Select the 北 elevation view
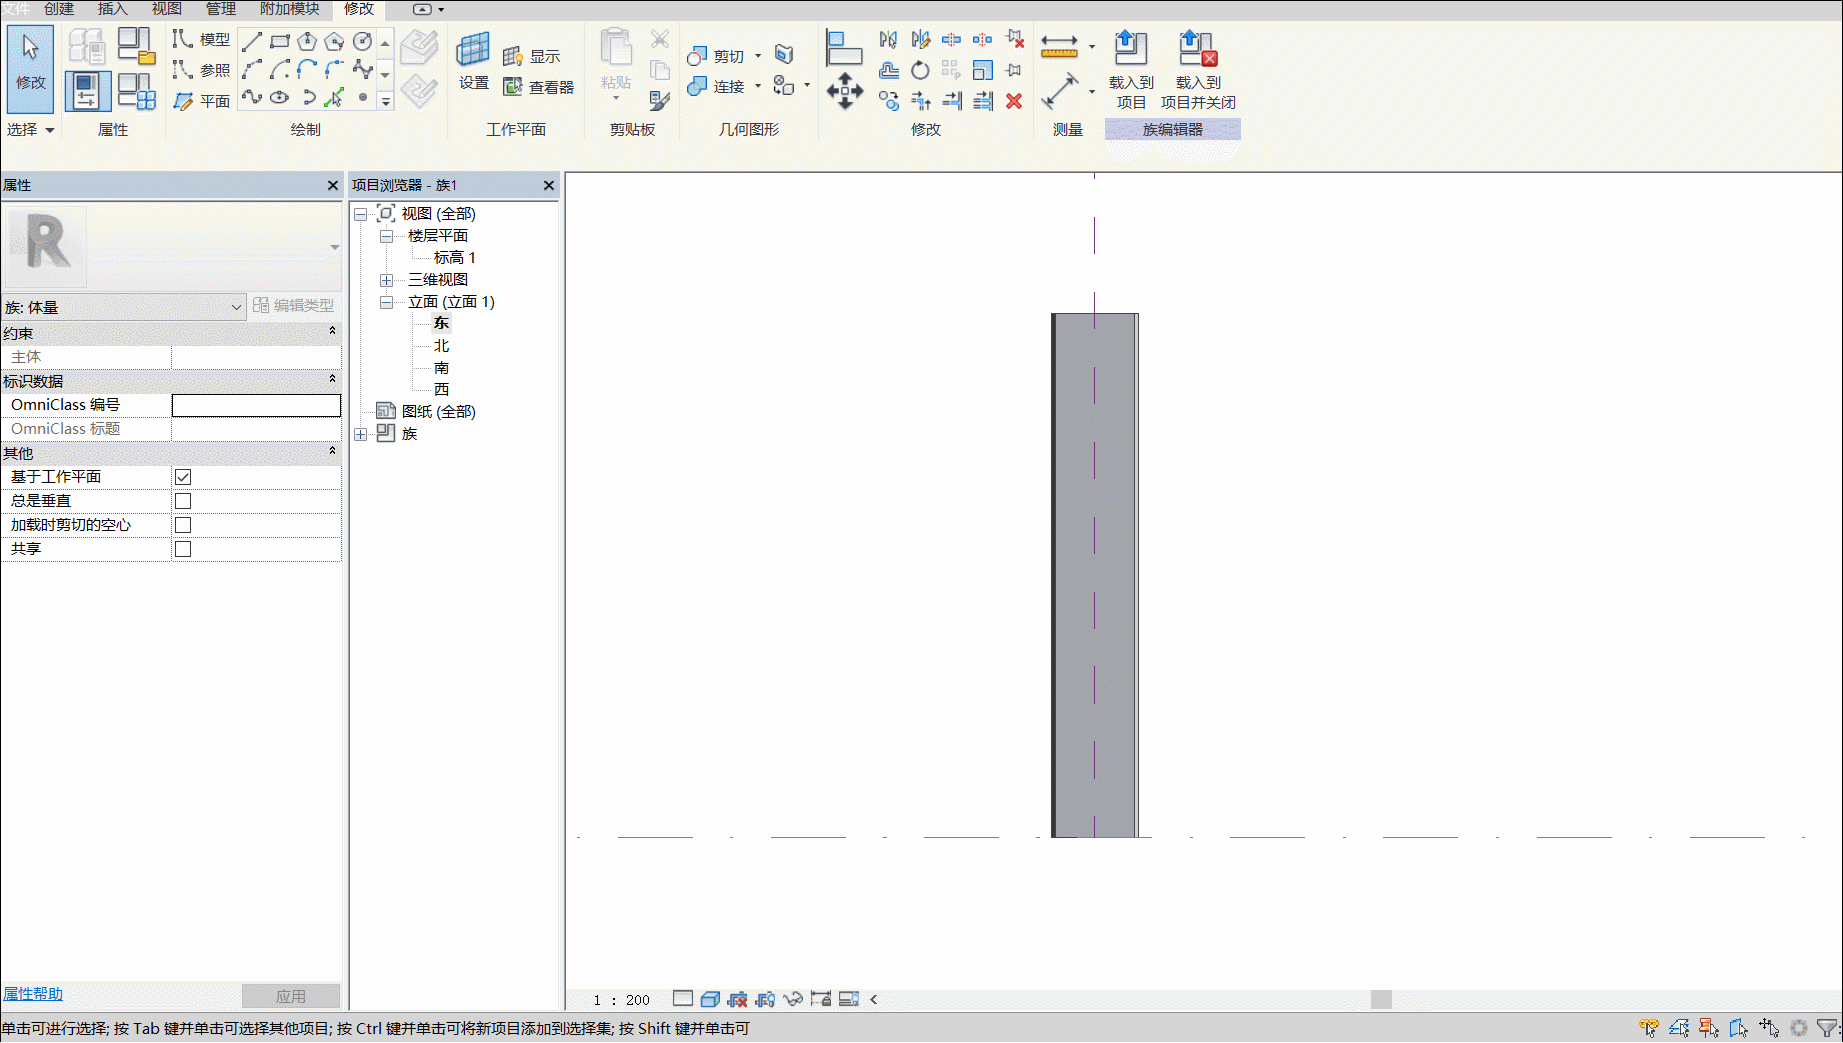This screenshot has width=1843, height=1043. click(x=441, y=346)
